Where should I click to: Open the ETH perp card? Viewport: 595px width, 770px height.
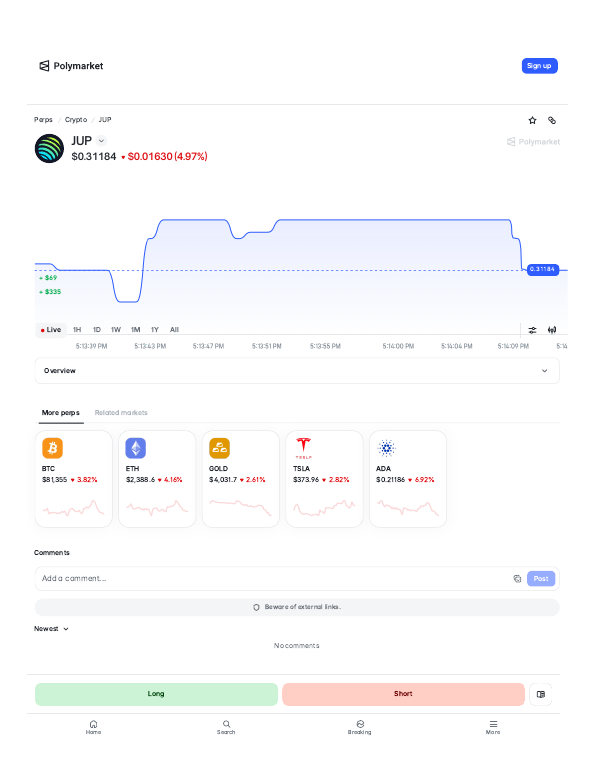tap(157, 479)
